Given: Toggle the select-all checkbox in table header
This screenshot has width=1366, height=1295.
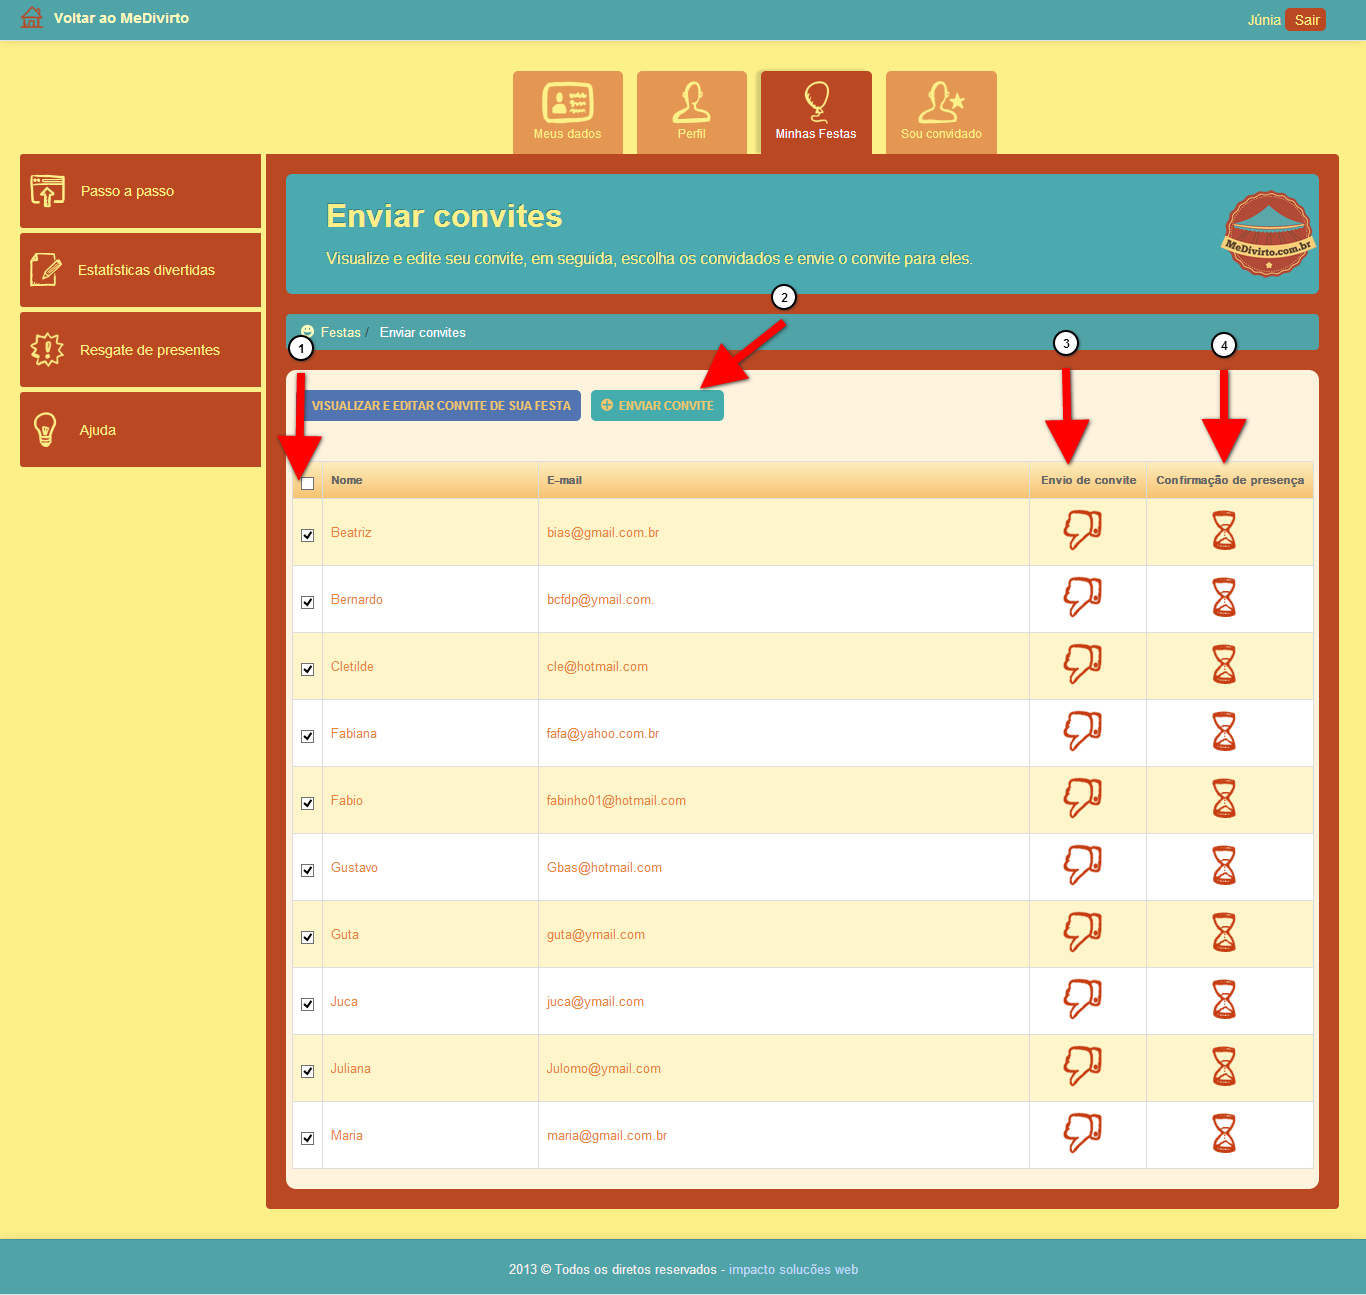Looking at the screenshot, I should click(x=308, y=484).
